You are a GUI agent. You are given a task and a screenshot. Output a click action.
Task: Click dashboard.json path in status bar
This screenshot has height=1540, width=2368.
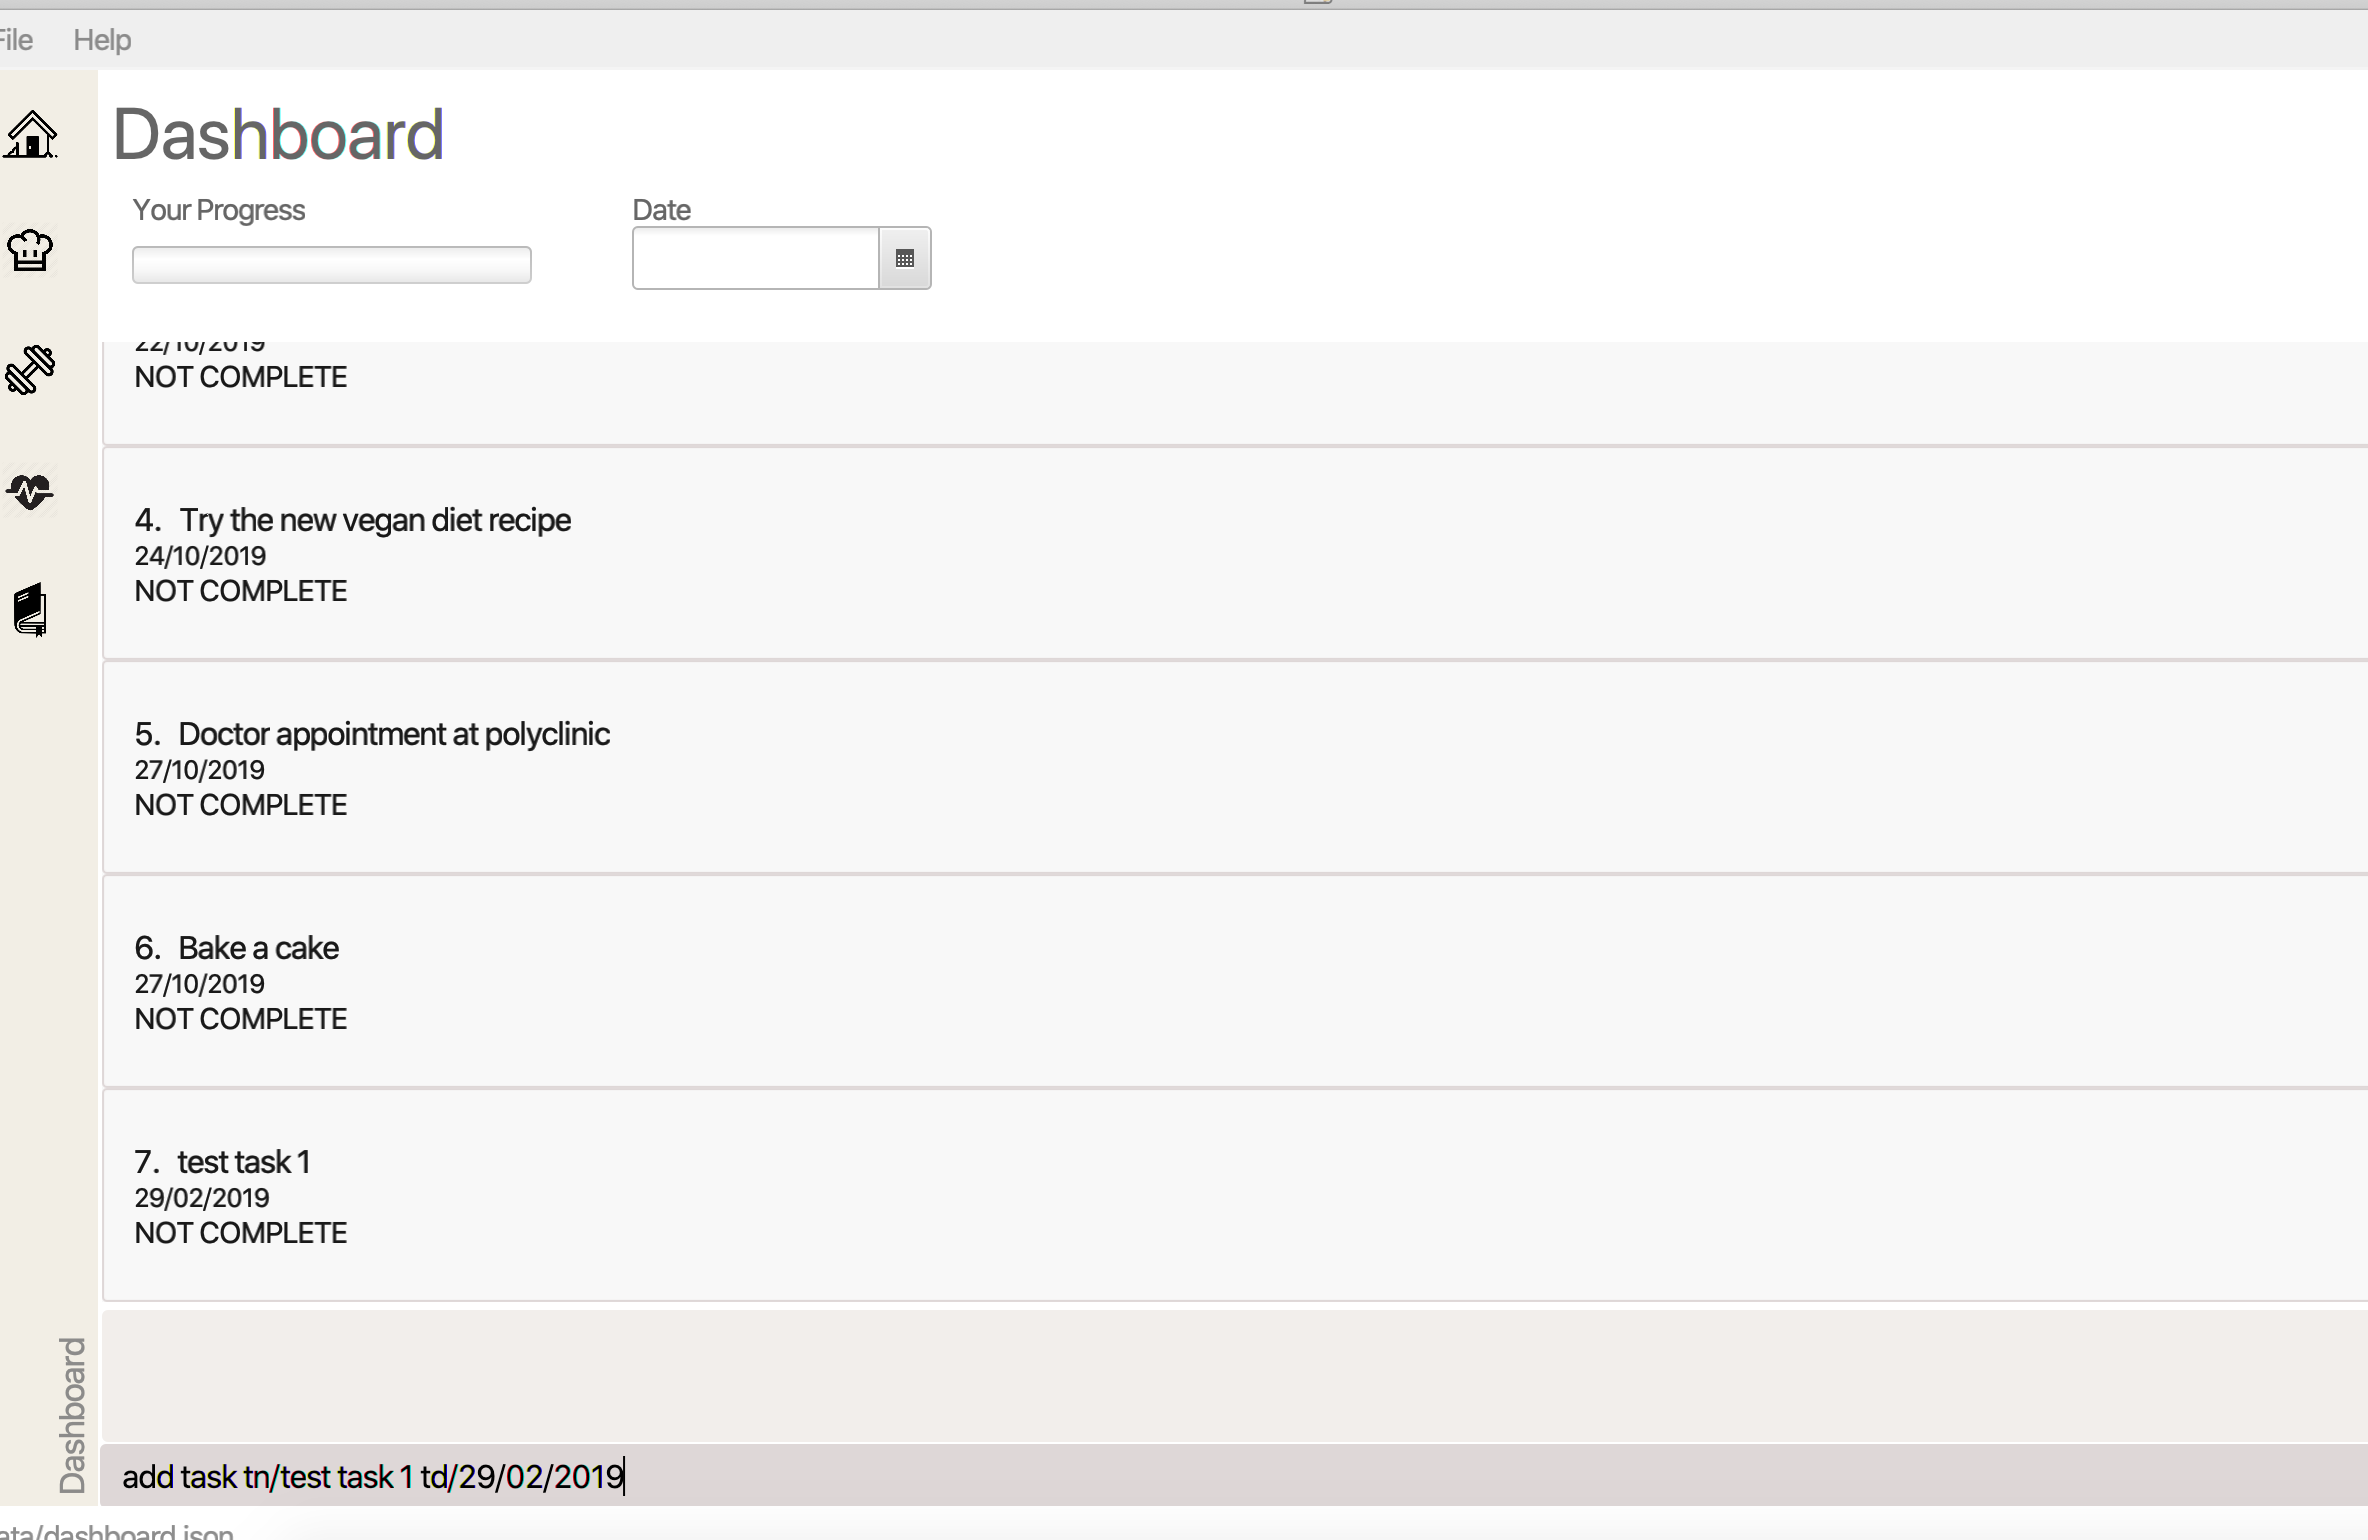[x=118, y=1532]
